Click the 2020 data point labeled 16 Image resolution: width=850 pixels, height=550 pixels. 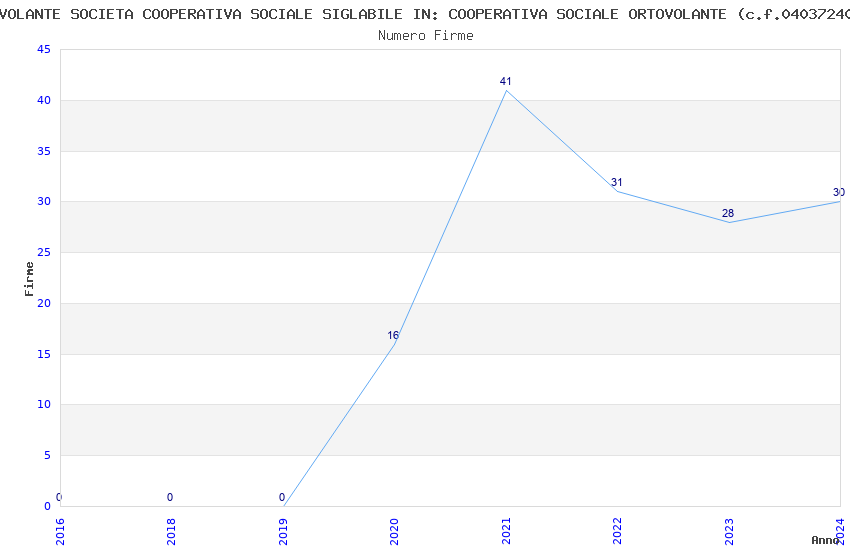pyautogui.click(x=395, y=344)
